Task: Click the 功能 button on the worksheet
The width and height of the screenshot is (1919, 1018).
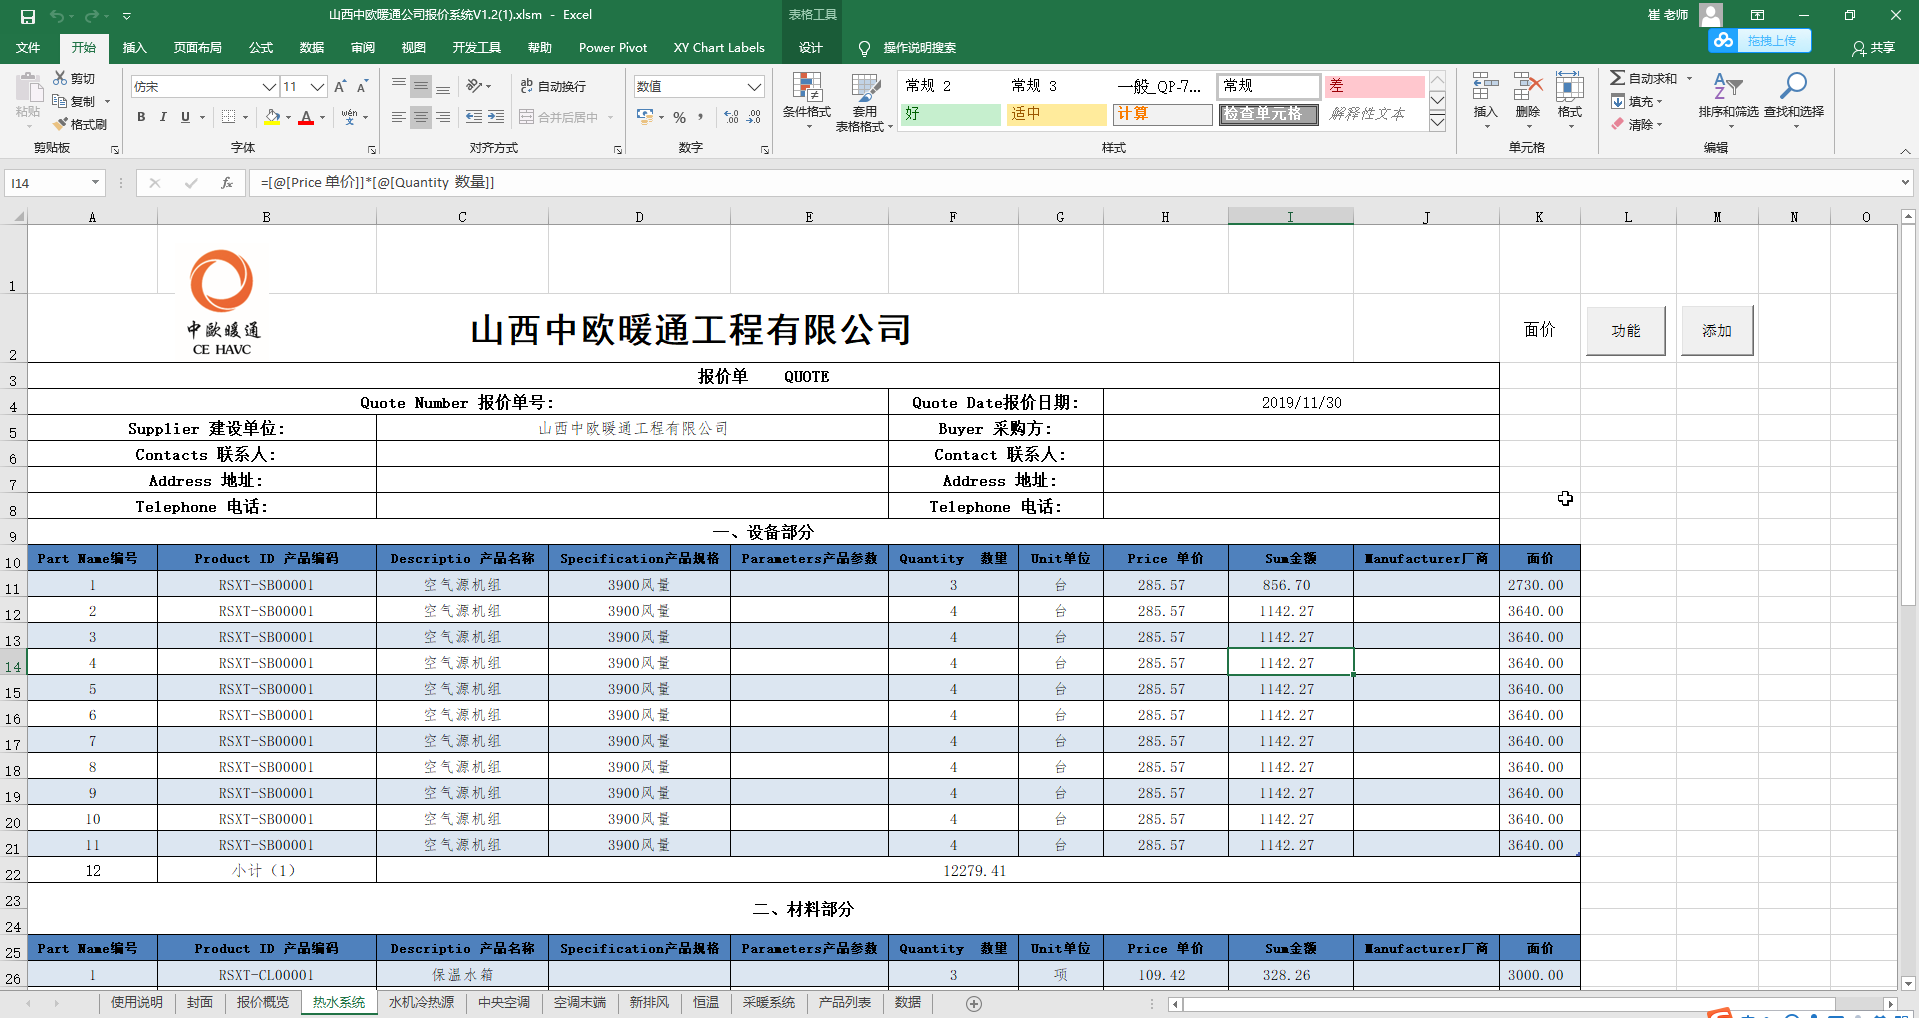Action: (1624, 330)
